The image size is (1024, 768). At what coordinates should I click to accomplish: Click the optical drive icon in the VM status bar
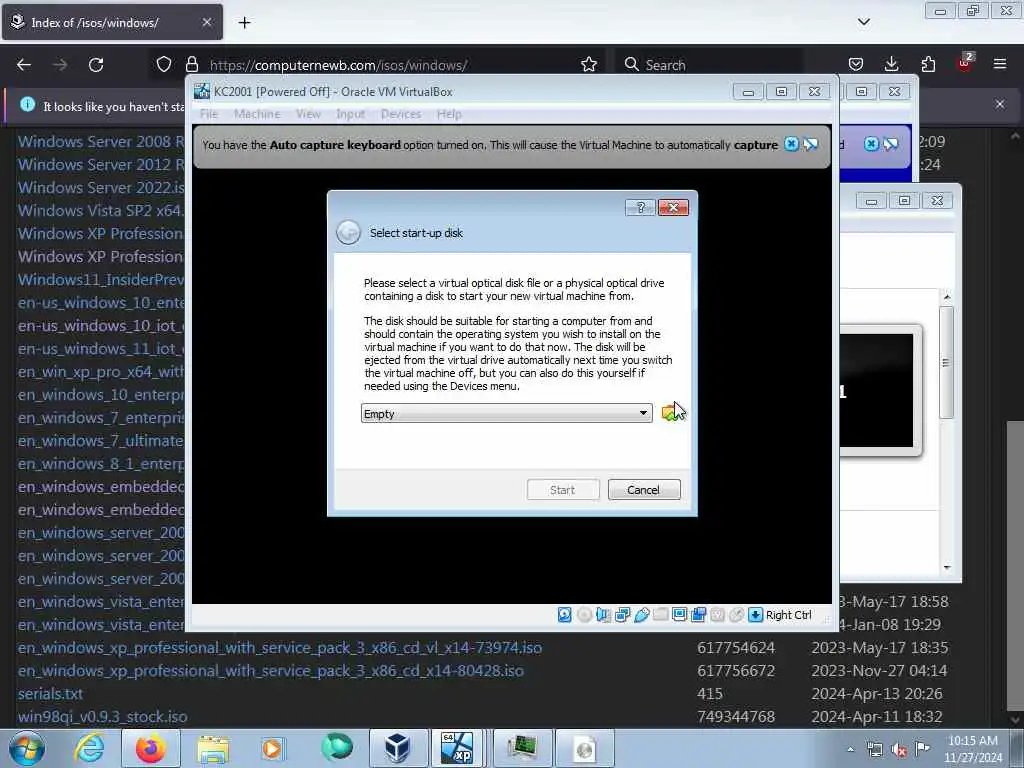pos(584,615)
